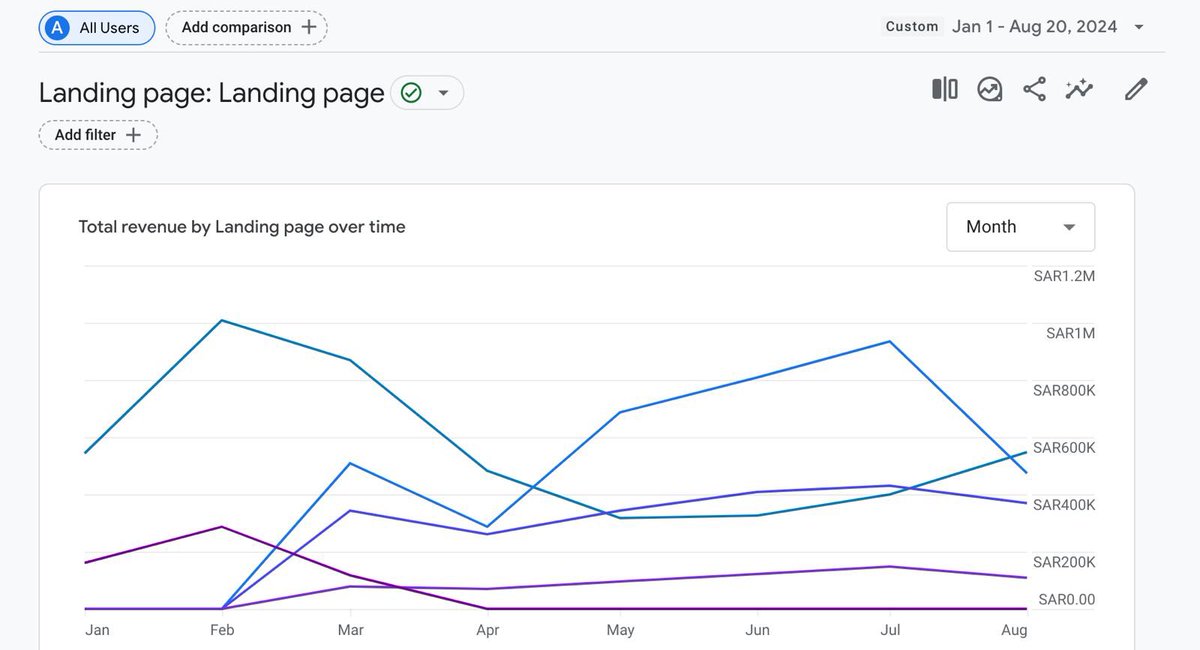The height and width of the screenshot is (650, 1200).
Task: Click the Jul x-axis label
Action: click(x=890, y=630)
